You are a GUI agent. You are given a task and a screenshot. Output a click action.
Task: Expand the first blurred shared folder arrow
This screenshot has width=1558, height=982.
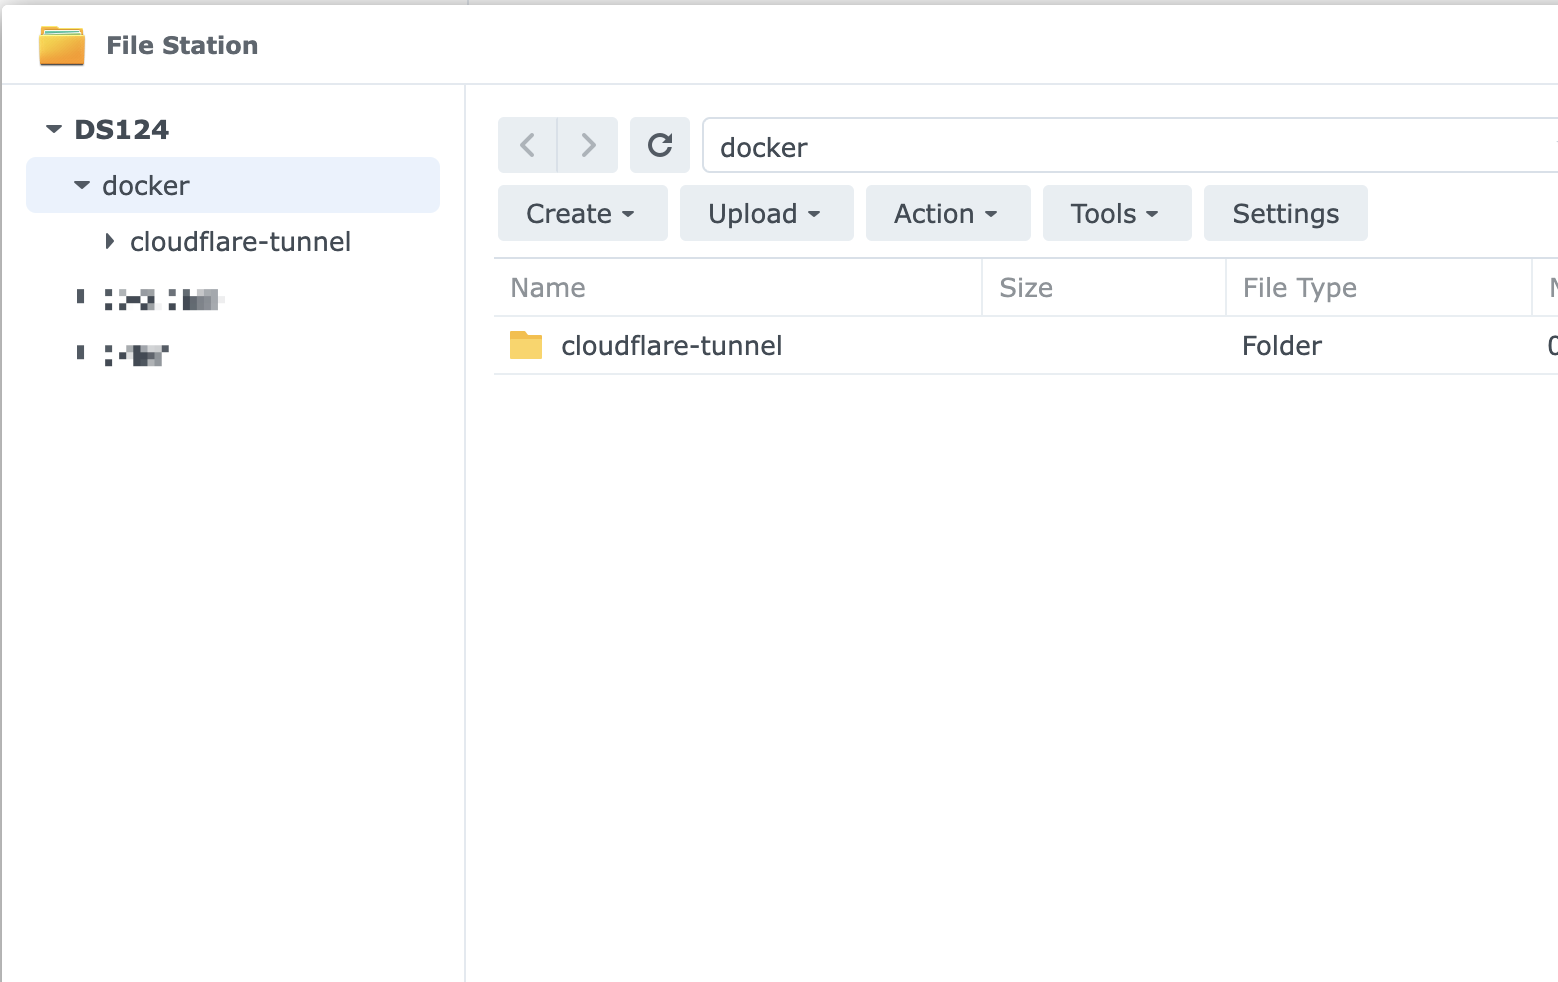tap(81, 296)
